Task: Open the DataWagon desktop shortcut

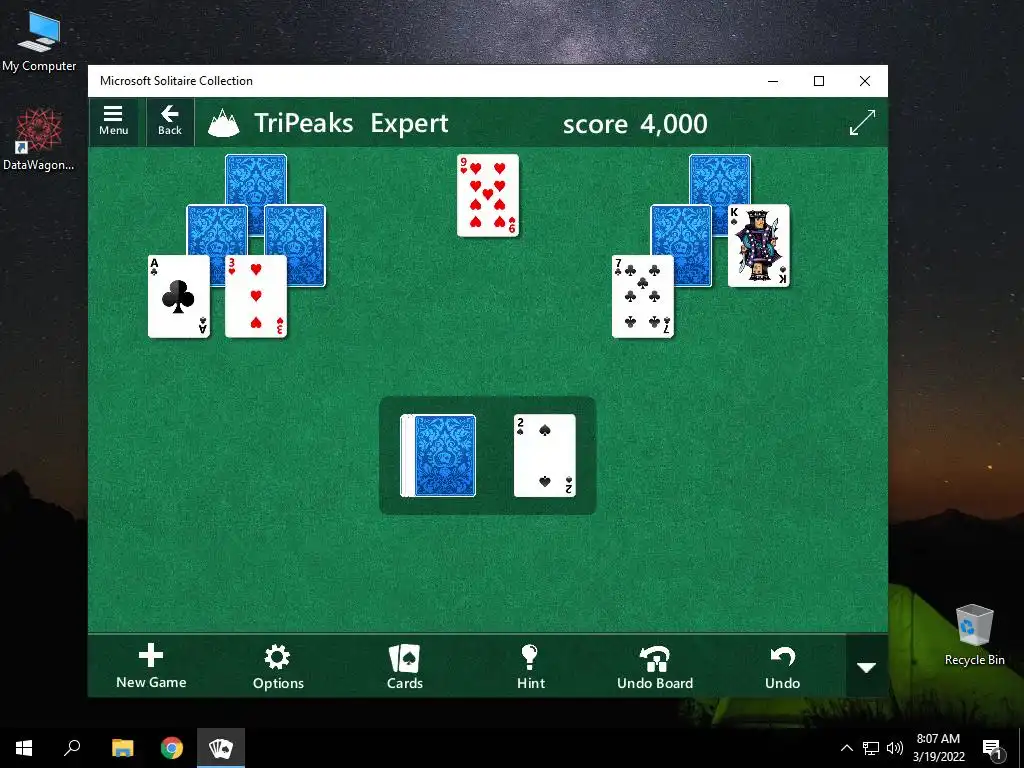Action: tap(39, 140)
